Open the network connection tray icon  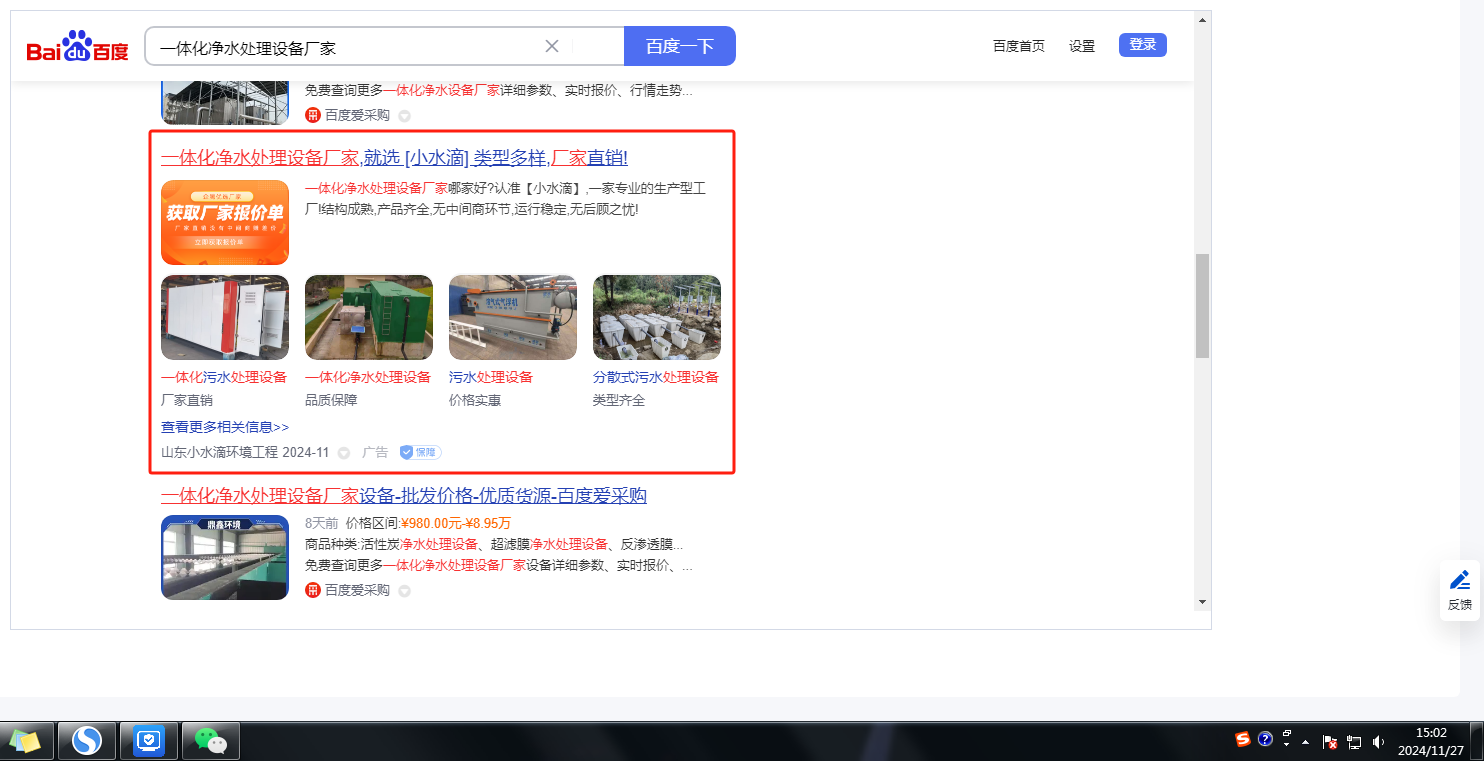[x=1355, y=741]
